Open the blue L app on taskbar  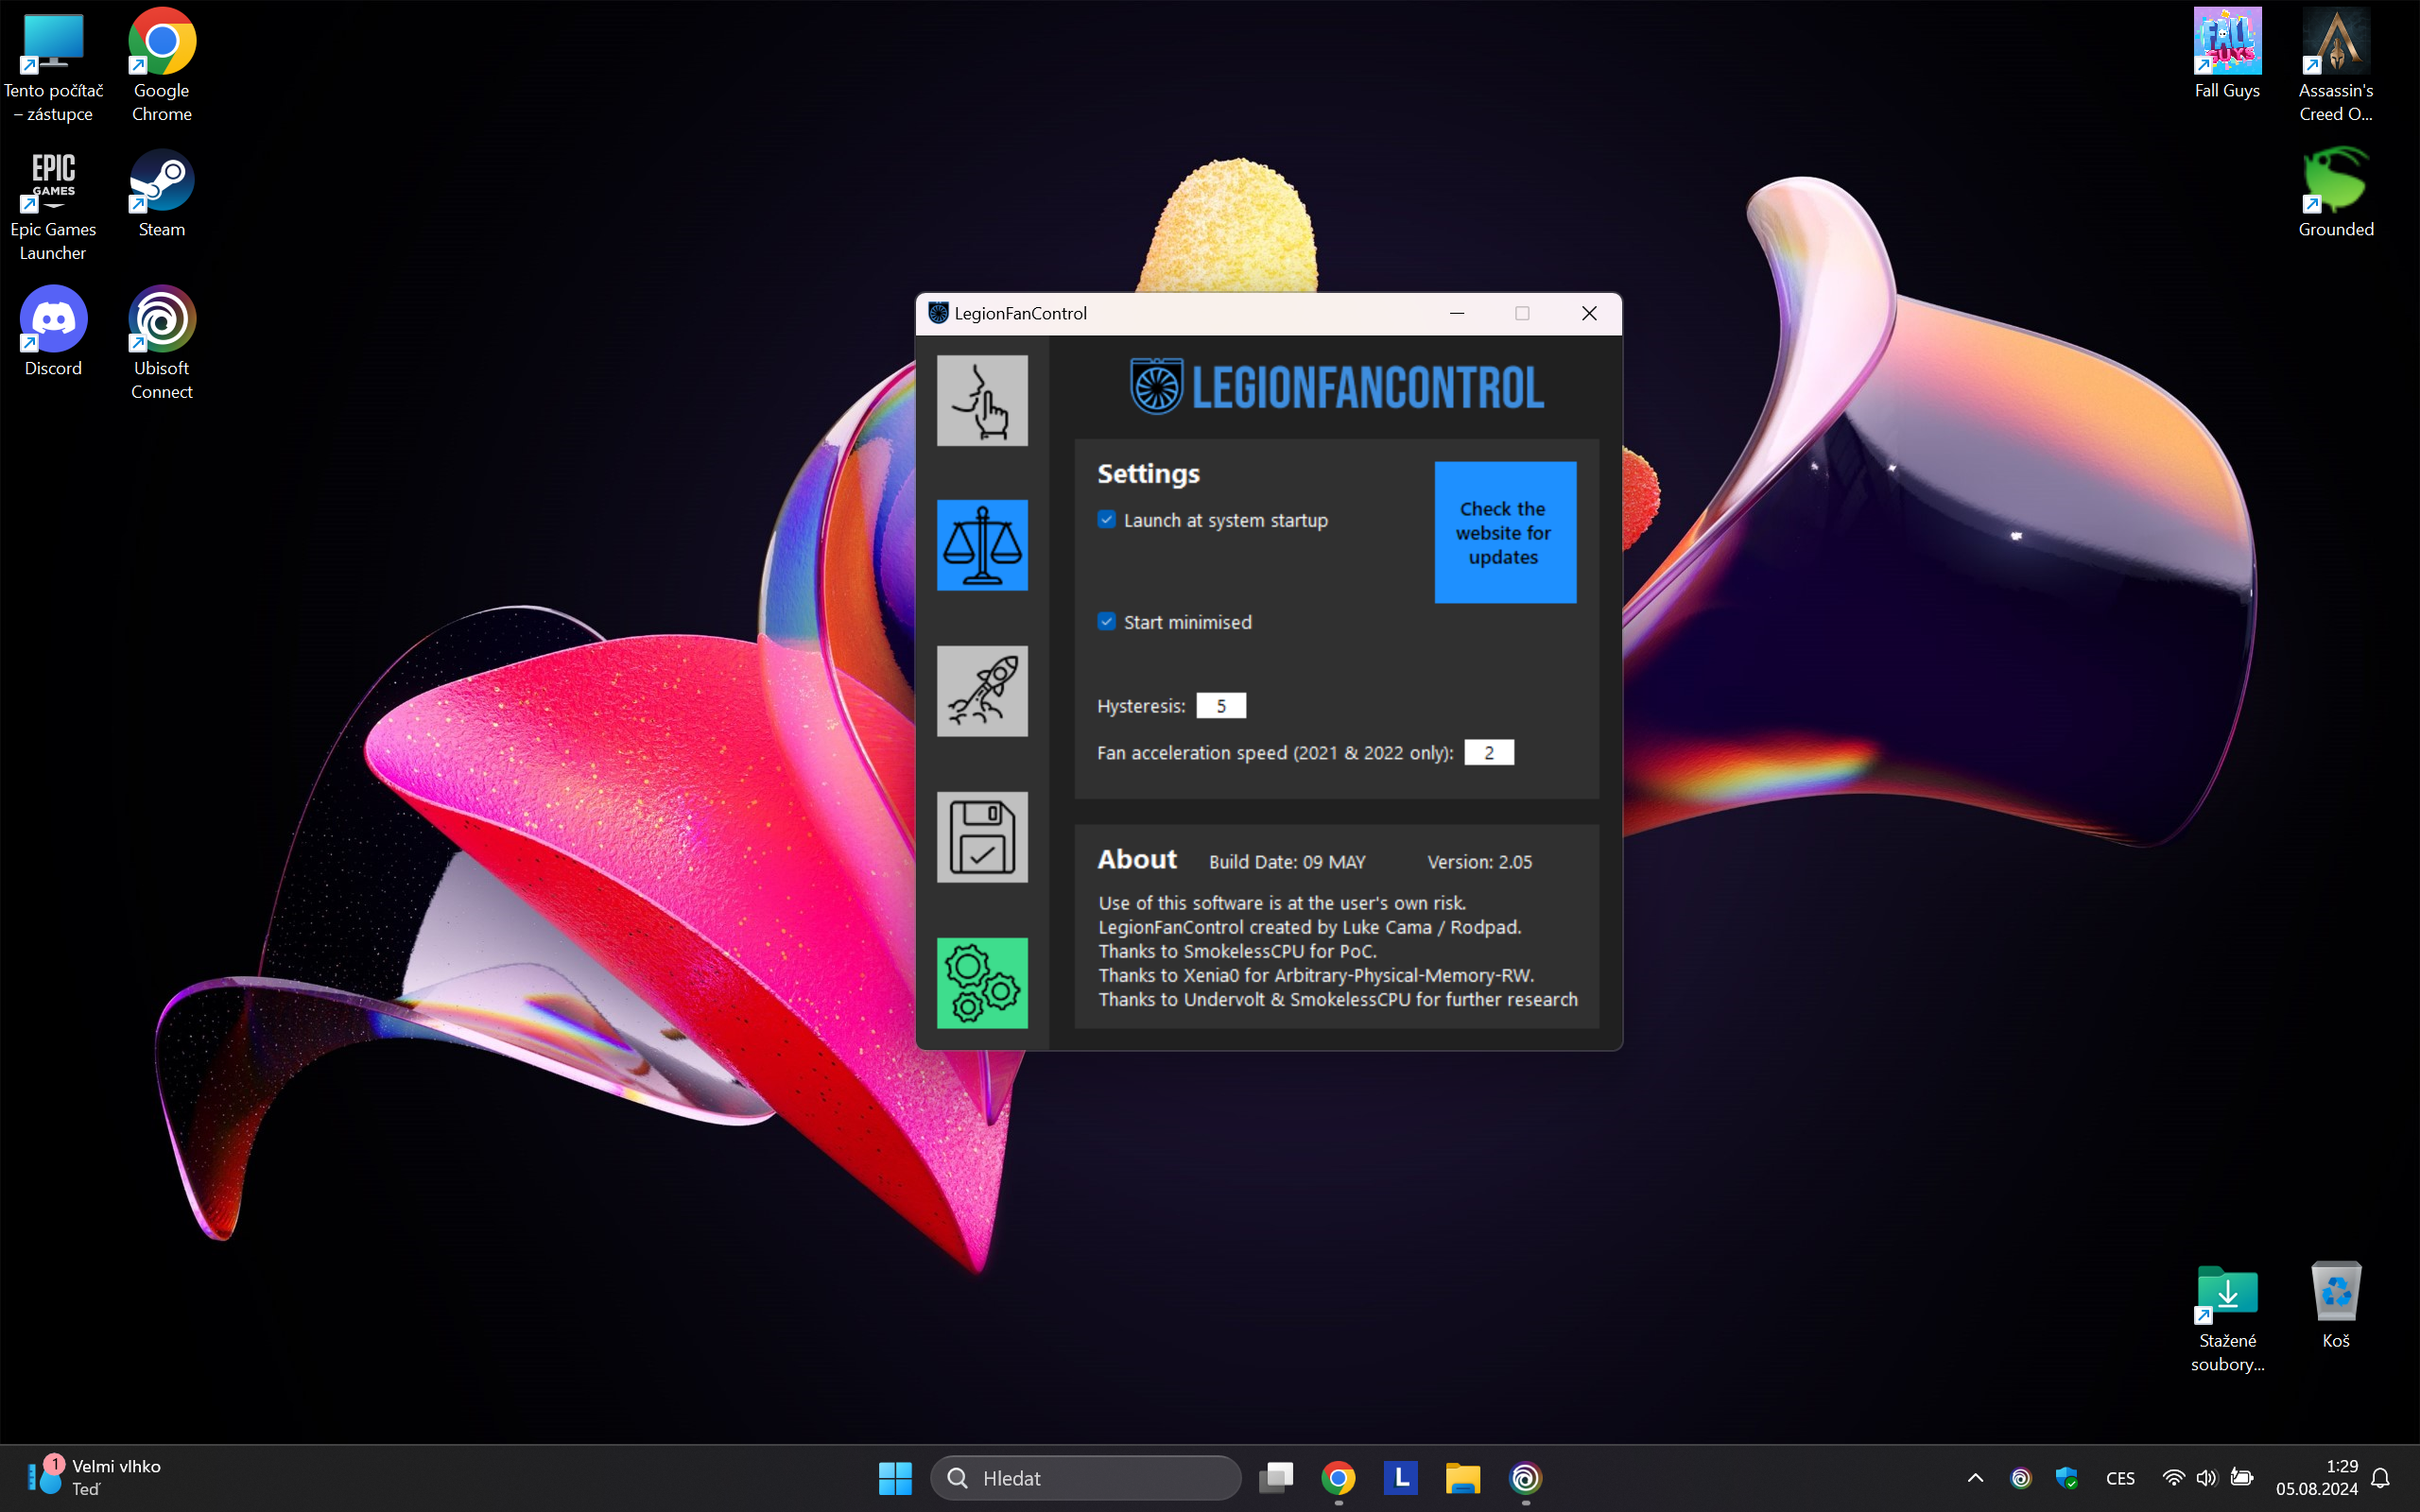(x=1401, y=1478)
